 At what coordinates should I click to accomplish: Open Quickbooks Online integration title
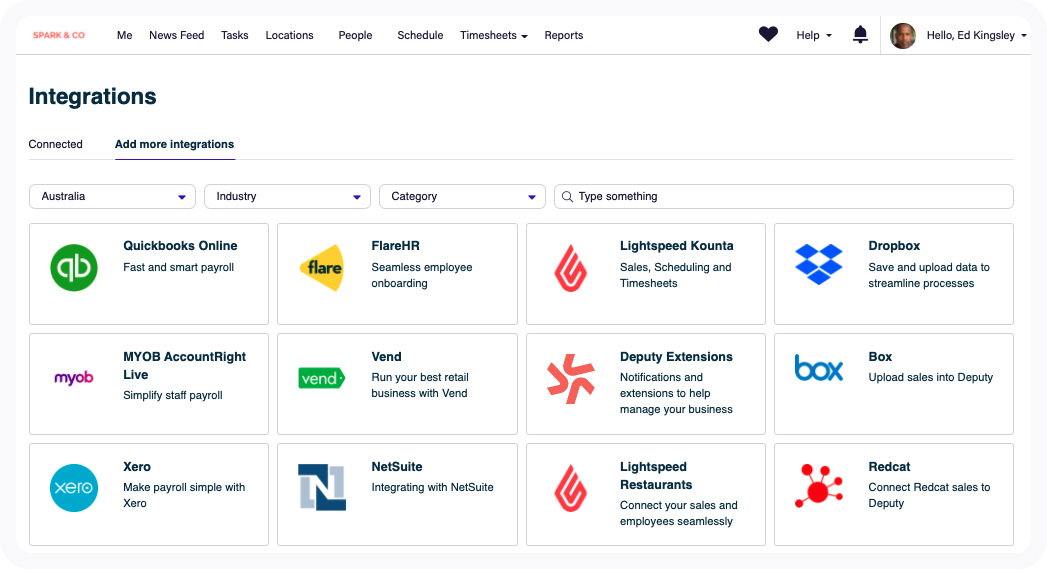pyautogui.click(x=180, y=246)
